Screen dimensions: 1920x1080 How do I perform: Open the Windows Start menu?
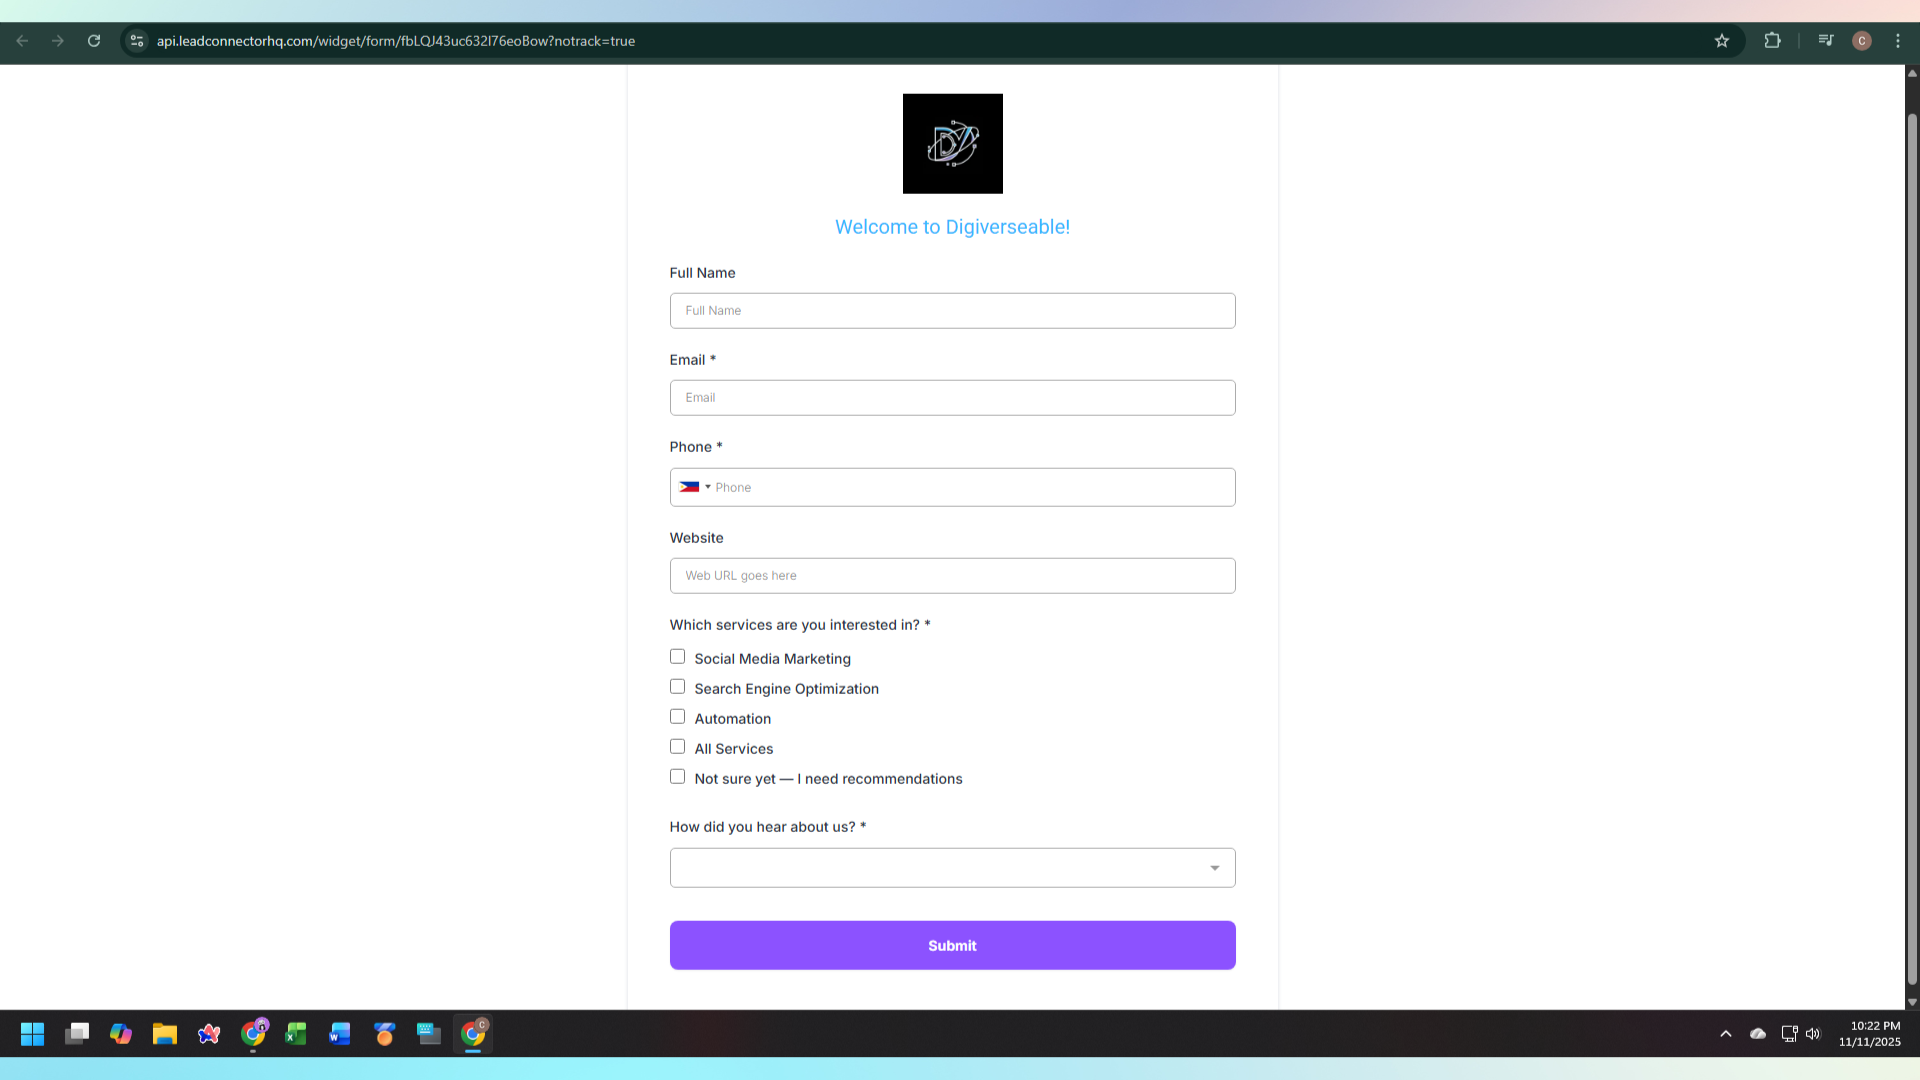(x=33, y=1034)
